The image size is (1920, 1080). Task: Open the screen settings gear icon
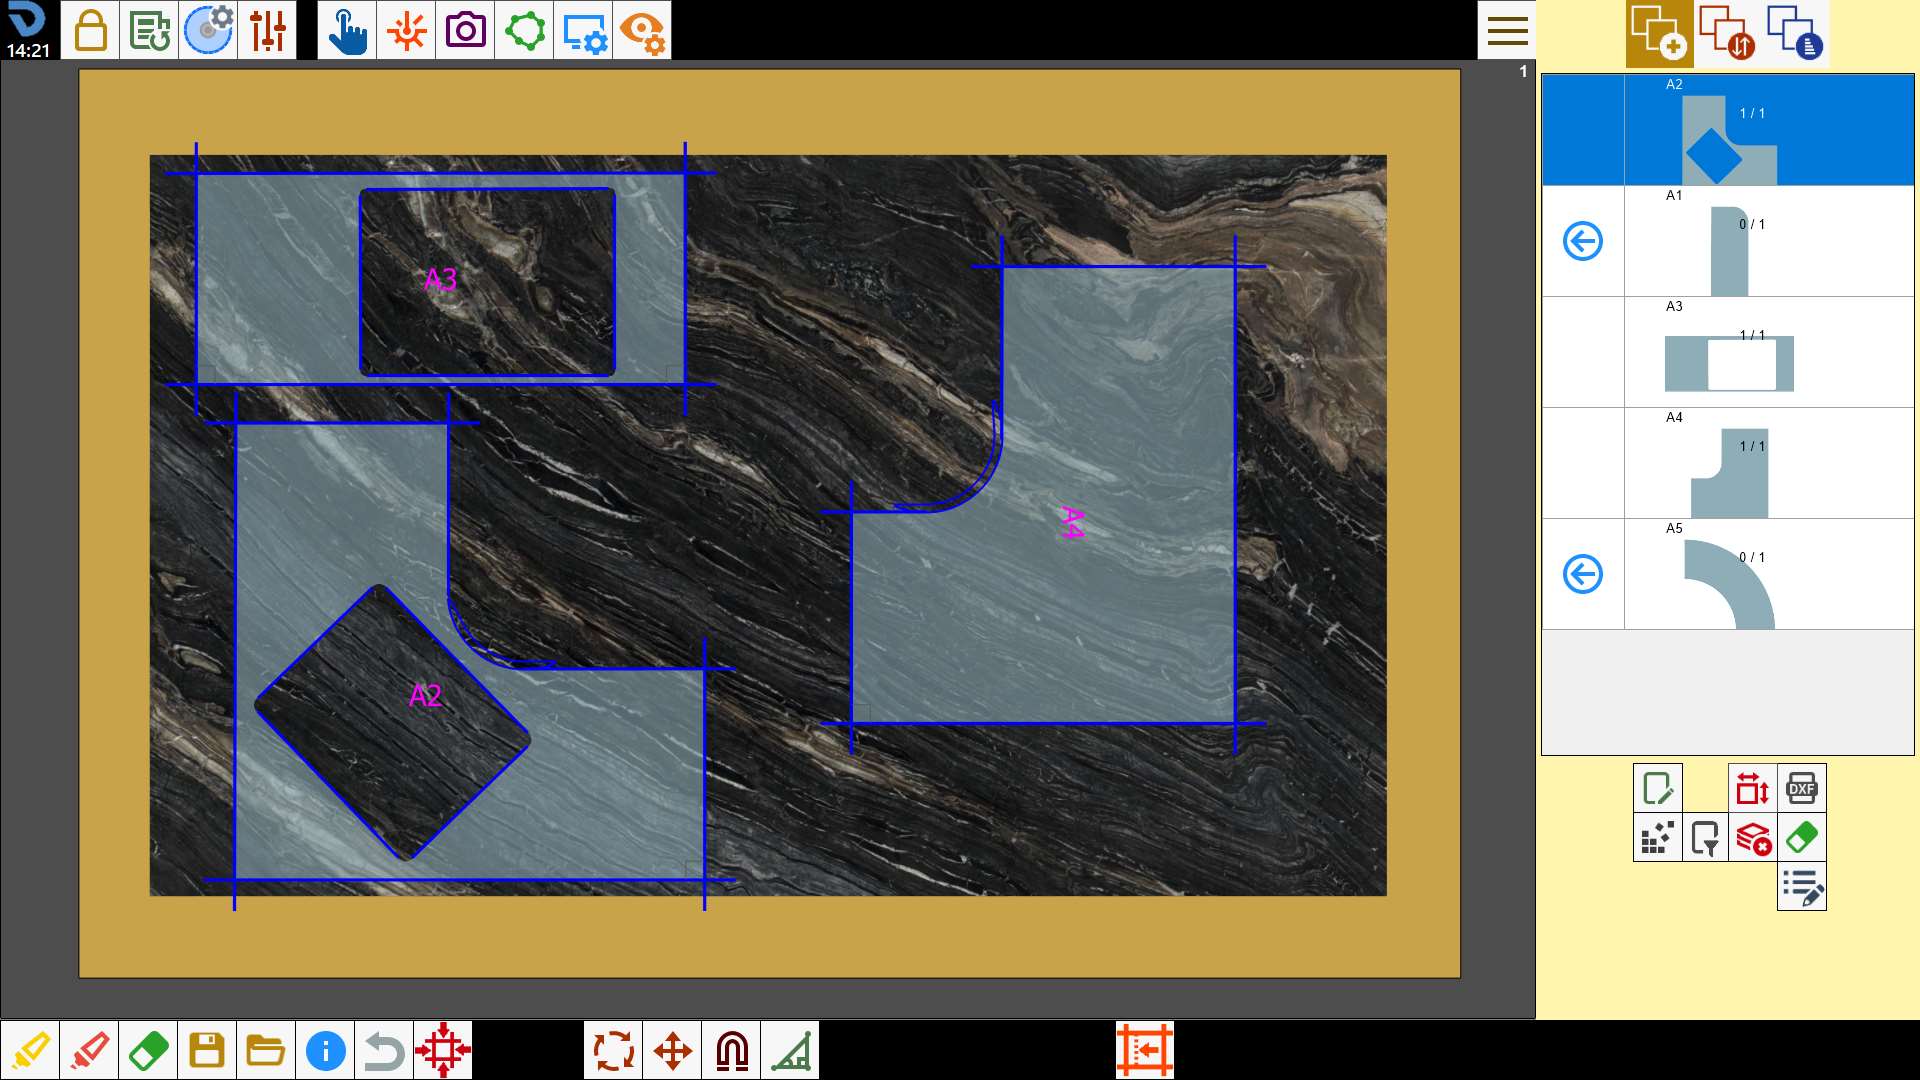583,30
